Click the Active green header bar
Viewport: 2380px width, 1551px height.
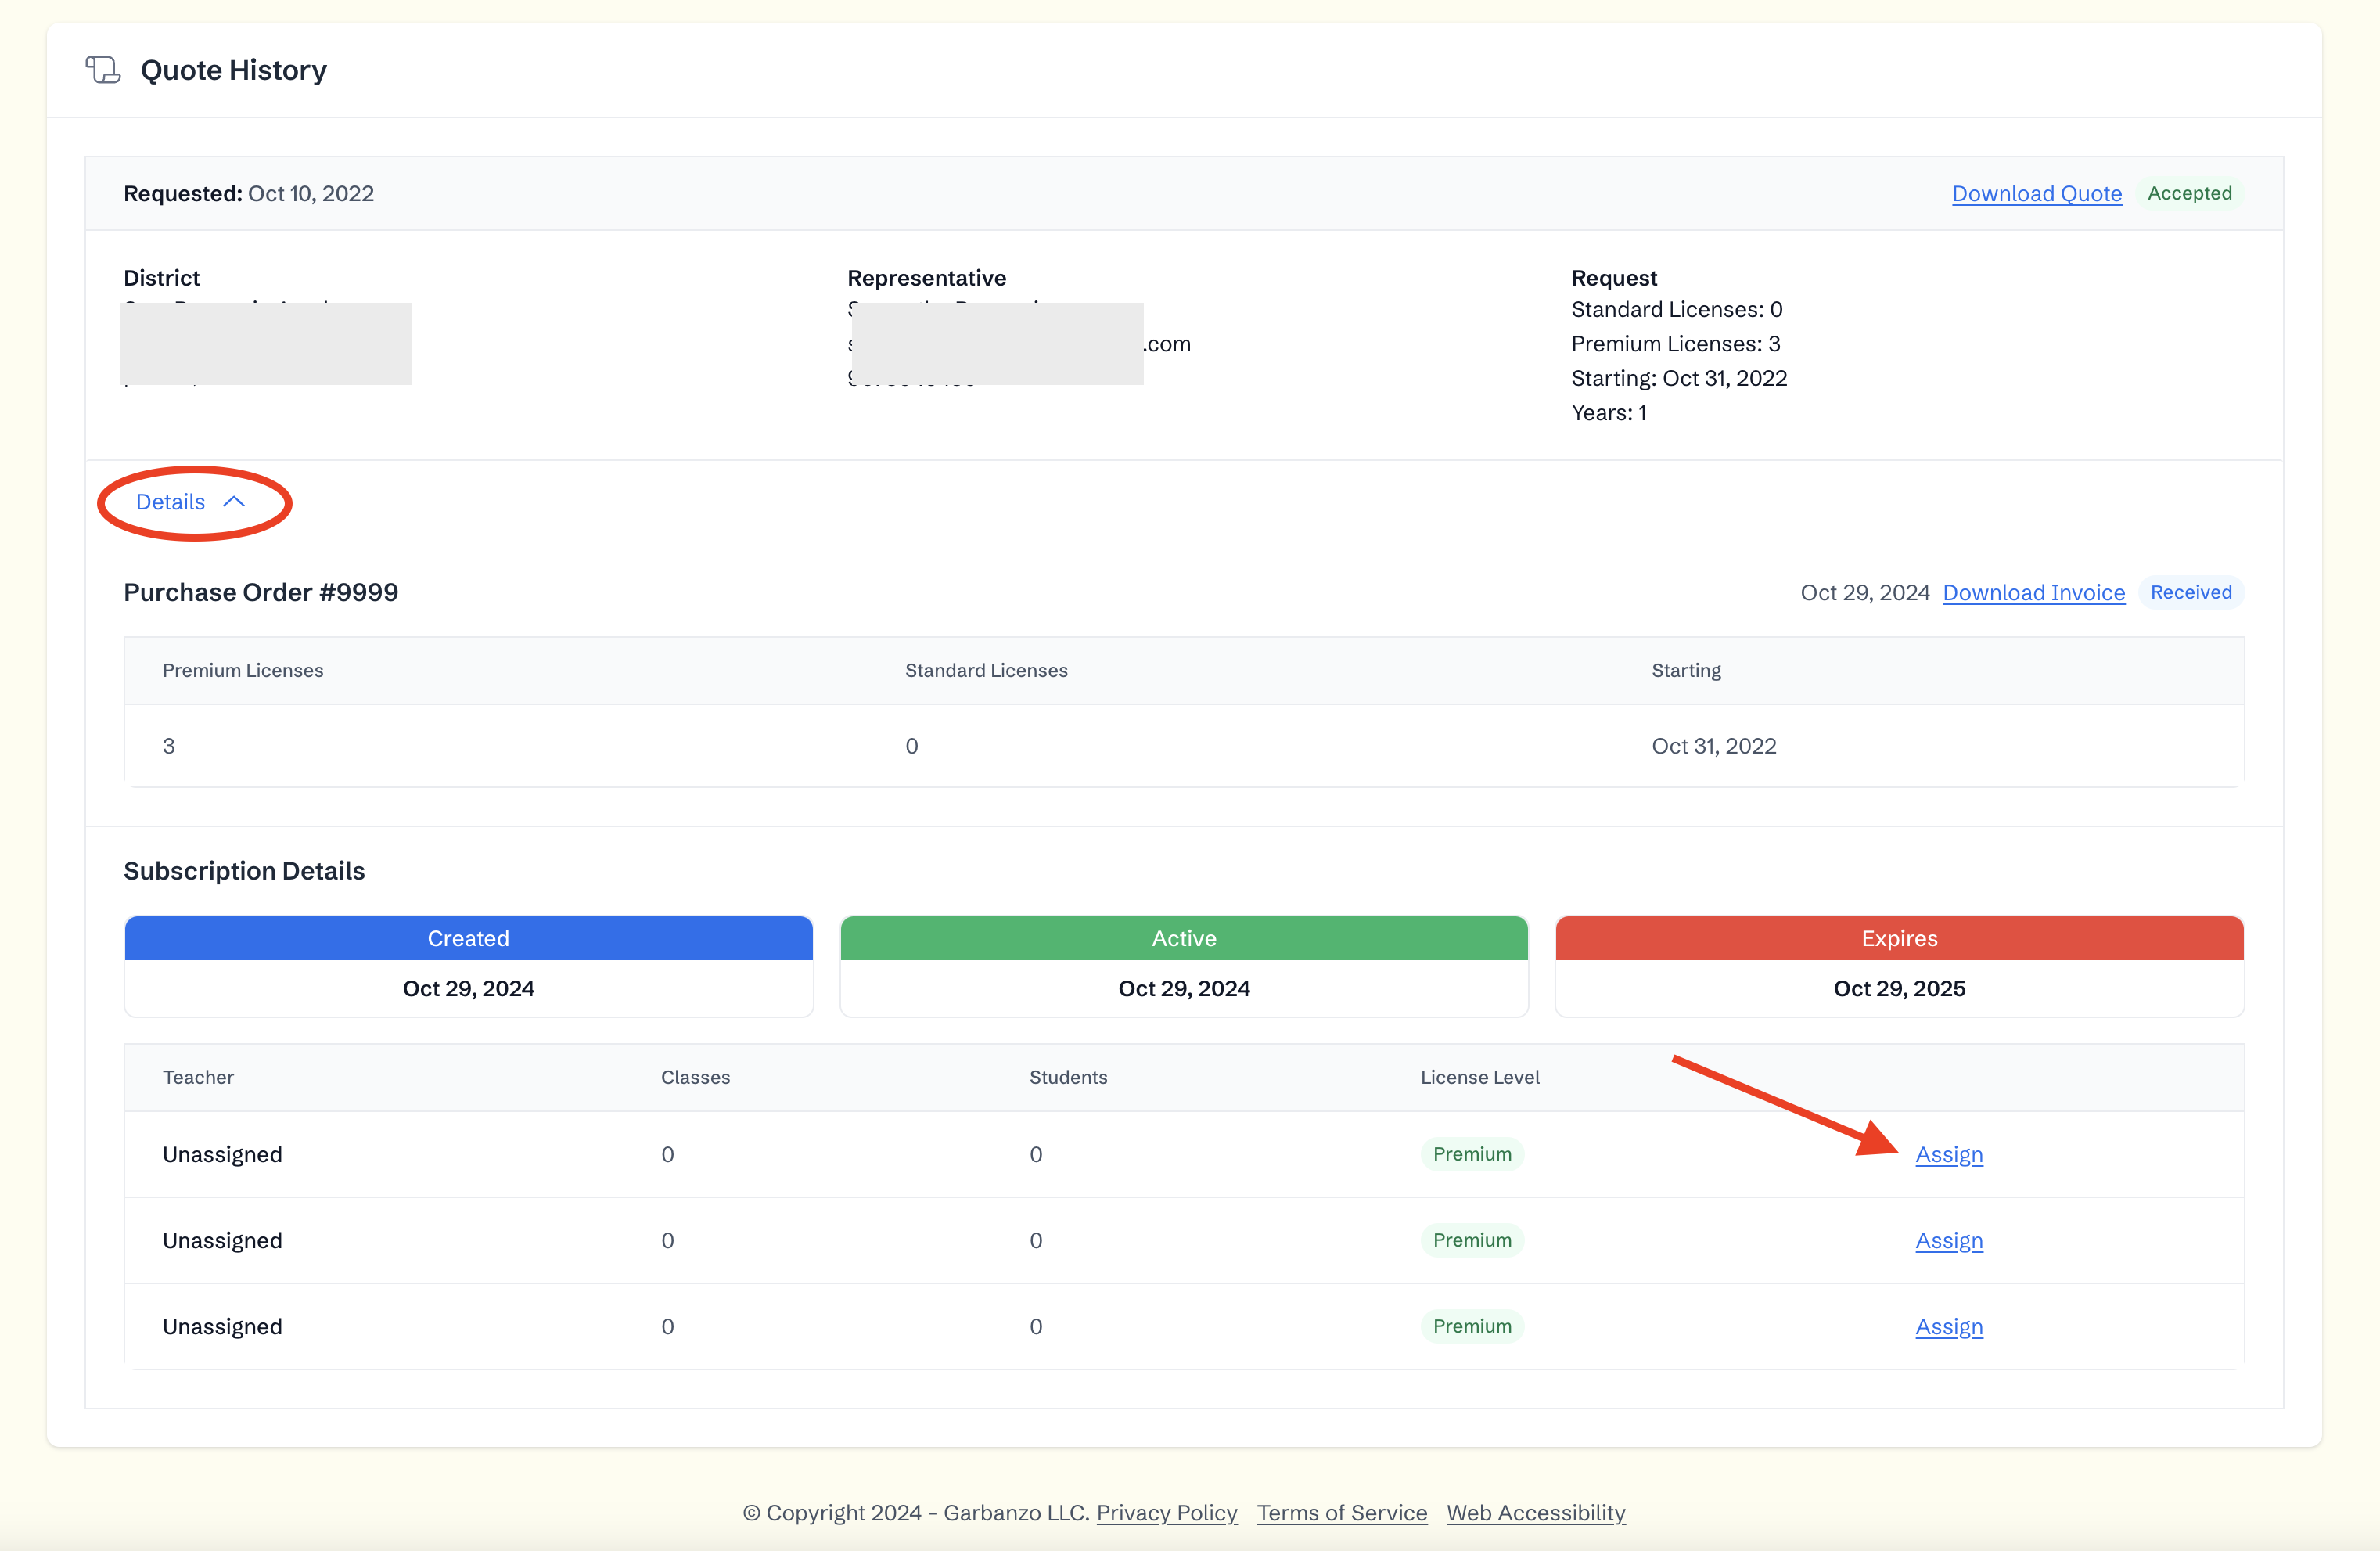tap(1184, 938)
